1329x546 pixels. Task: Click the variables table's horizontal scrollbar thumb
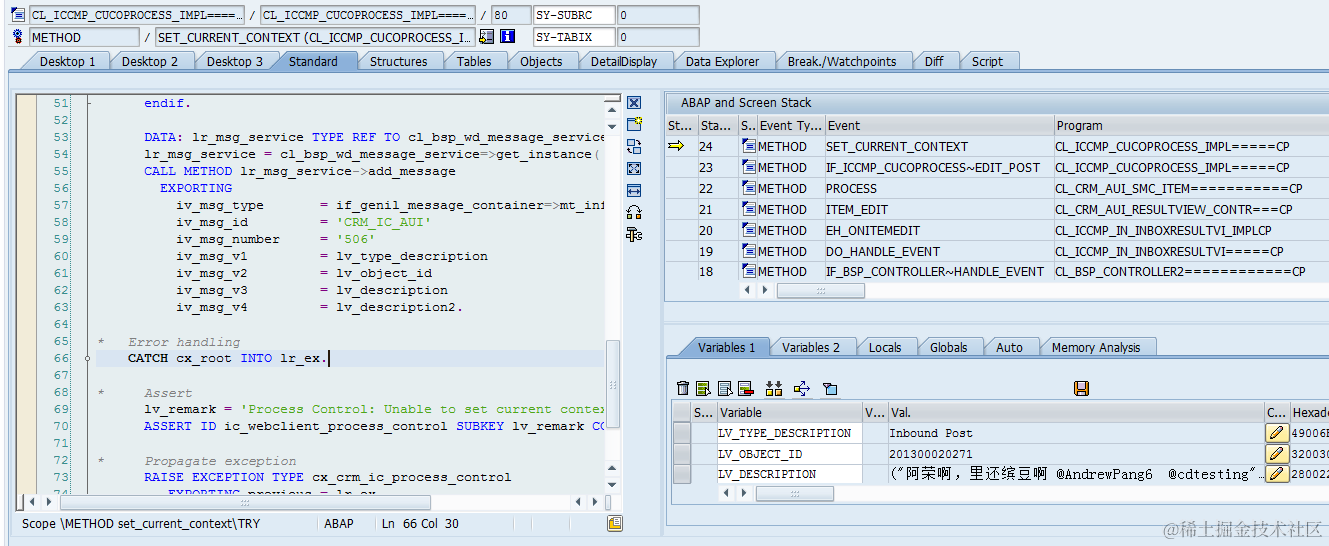point(794,494)
